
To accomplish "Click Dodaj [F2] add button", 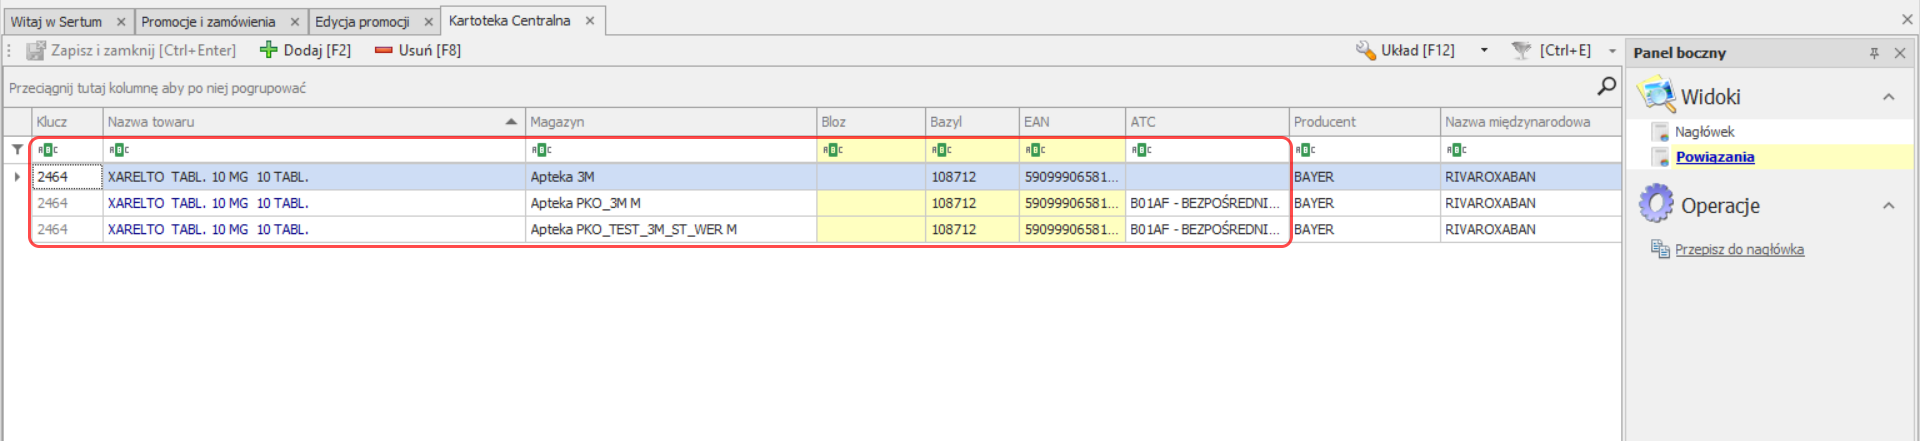I will pyautogui.click(x=305, y=50).
